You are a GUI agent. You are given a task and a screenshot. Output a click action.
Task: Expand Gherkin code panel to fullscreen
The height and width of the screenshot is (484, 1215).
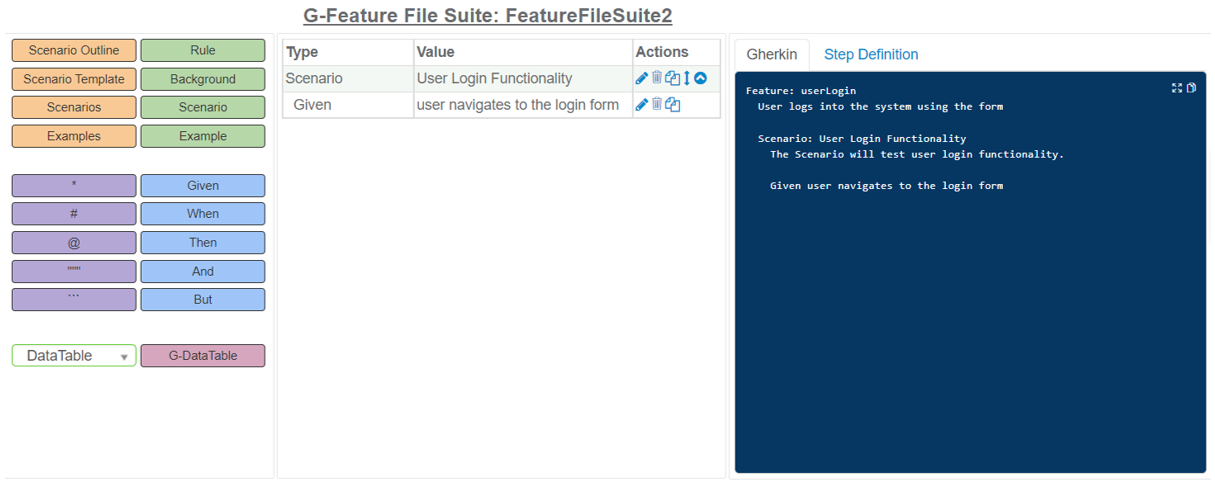click(1177, 88)
